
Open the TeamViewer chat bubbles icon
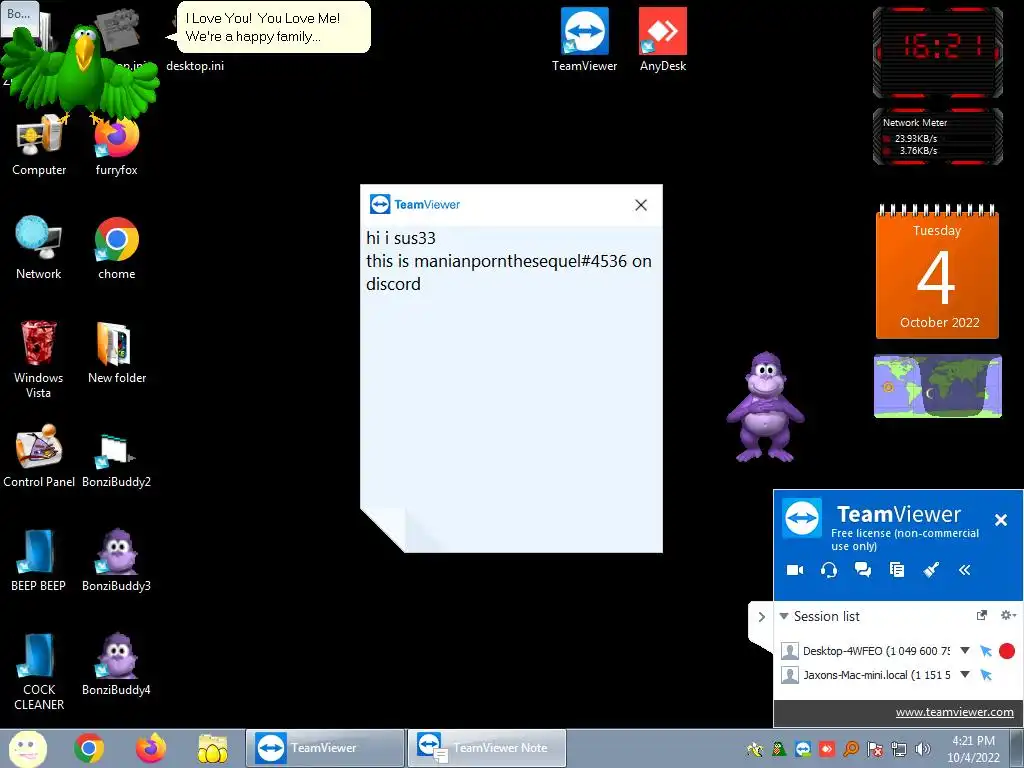[x=863, y=570]
